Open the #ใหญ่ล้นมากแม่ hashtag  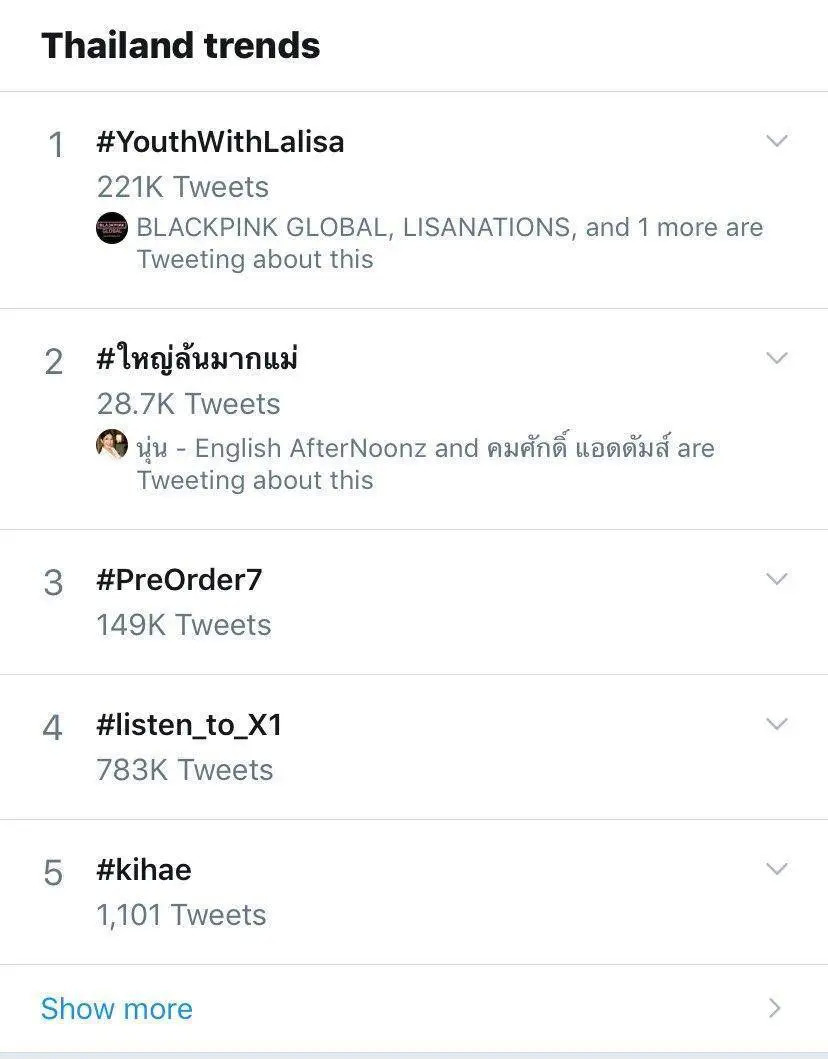pos(197,359)
